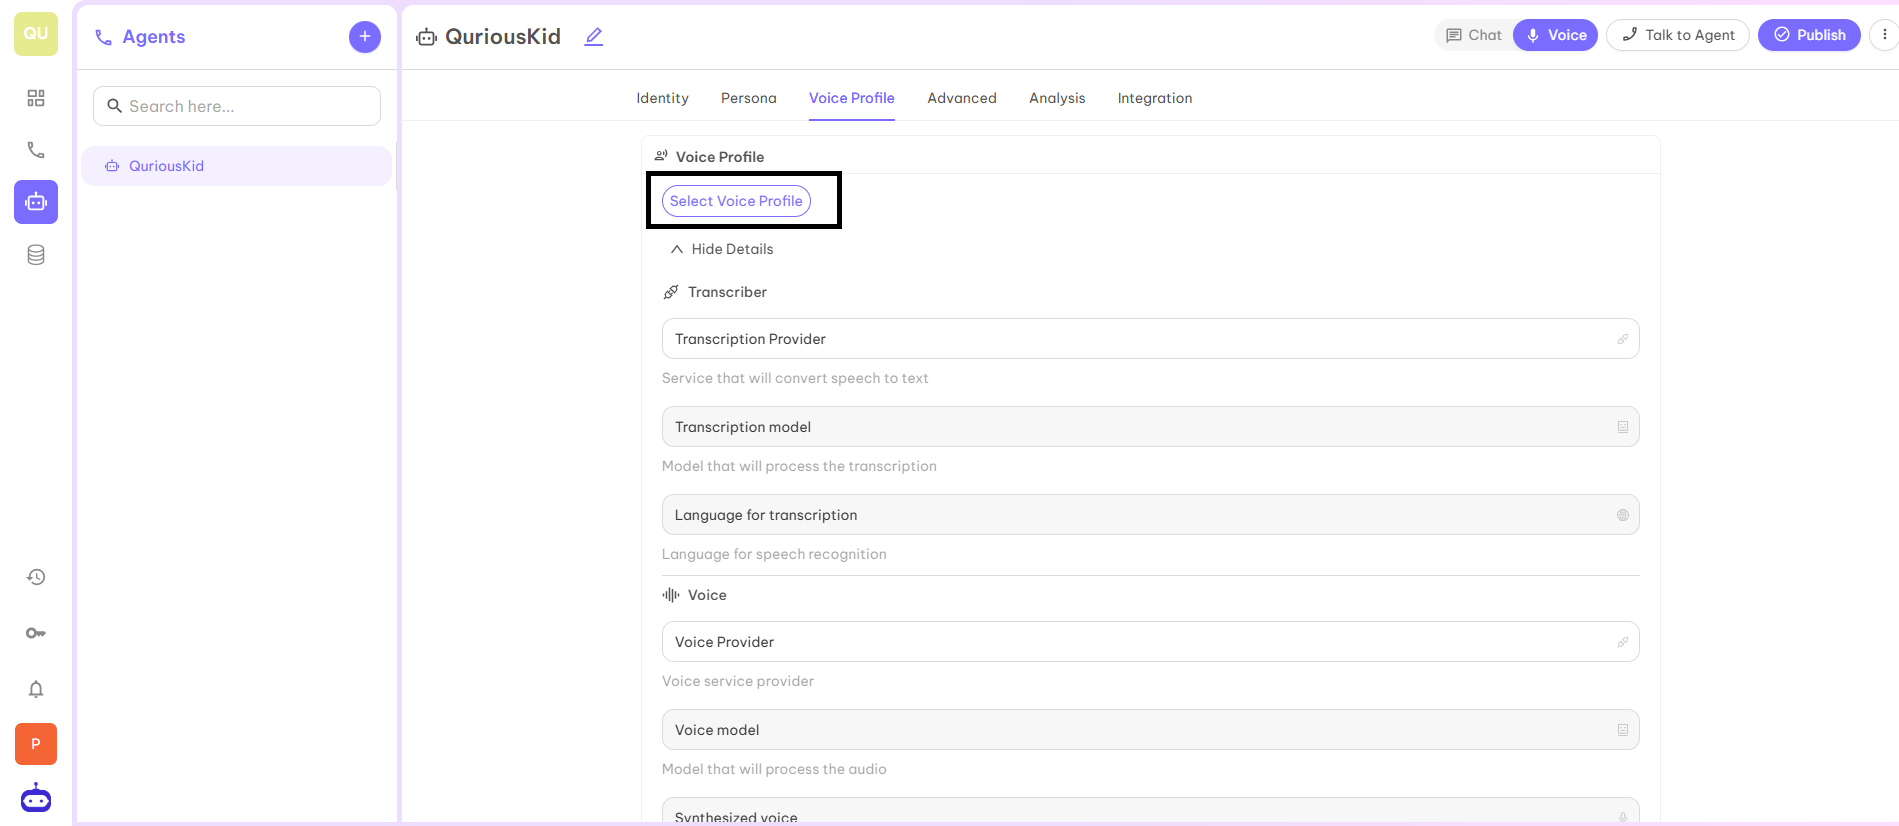This screenshot has width=1899, height=826.
Task: Switch to Voice mode
Action: [1556, 35]
